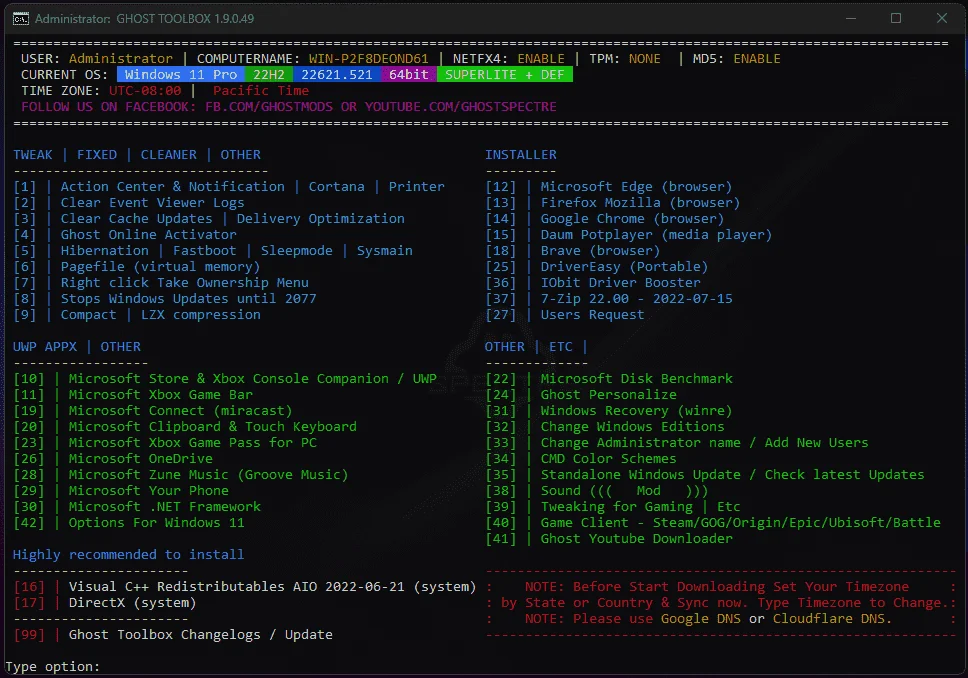Click the cmd icon in the title bar

point(20,19)
